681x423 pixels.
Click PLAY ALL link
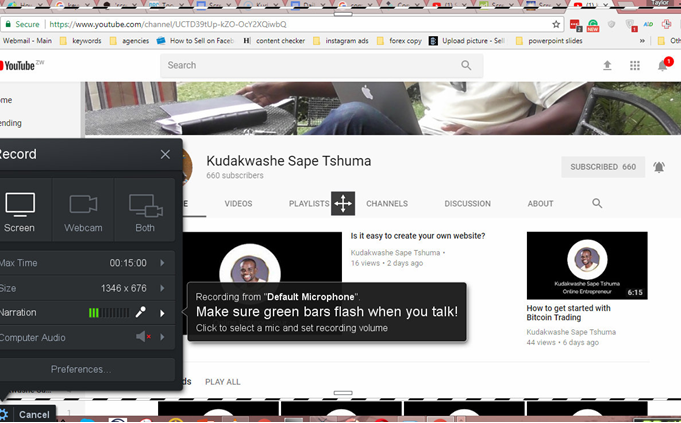tap(223, 382)
